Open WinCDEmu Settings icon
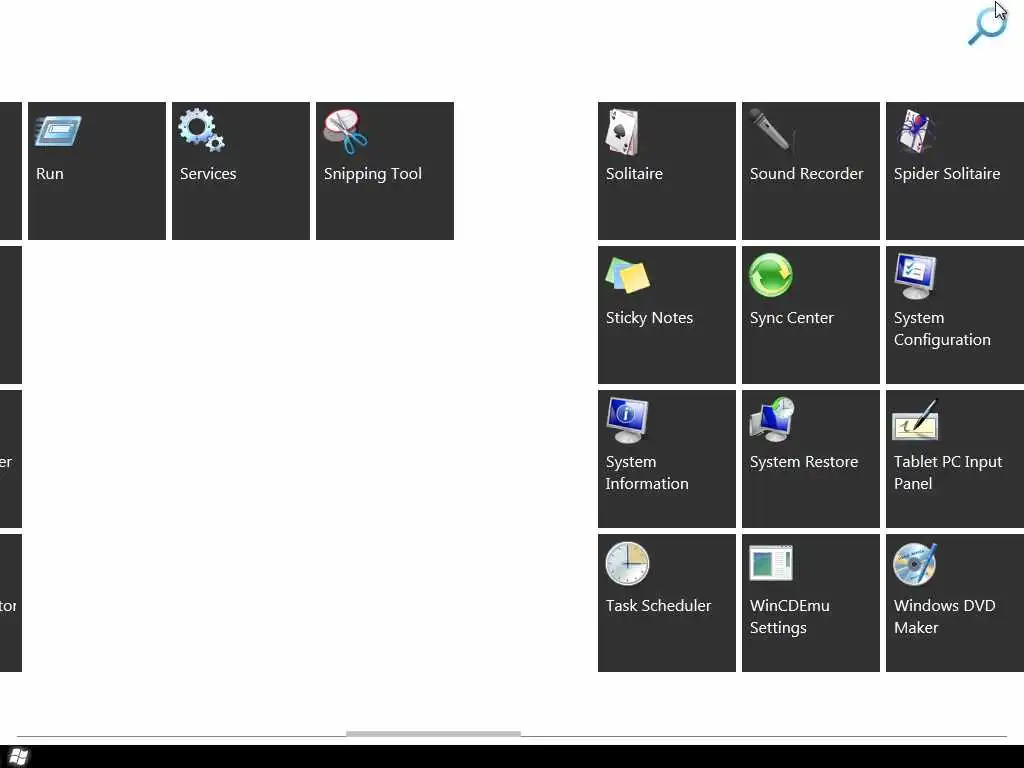This screenshot has height=768, width=1024. pyautogui.click(x=771, y=563)
